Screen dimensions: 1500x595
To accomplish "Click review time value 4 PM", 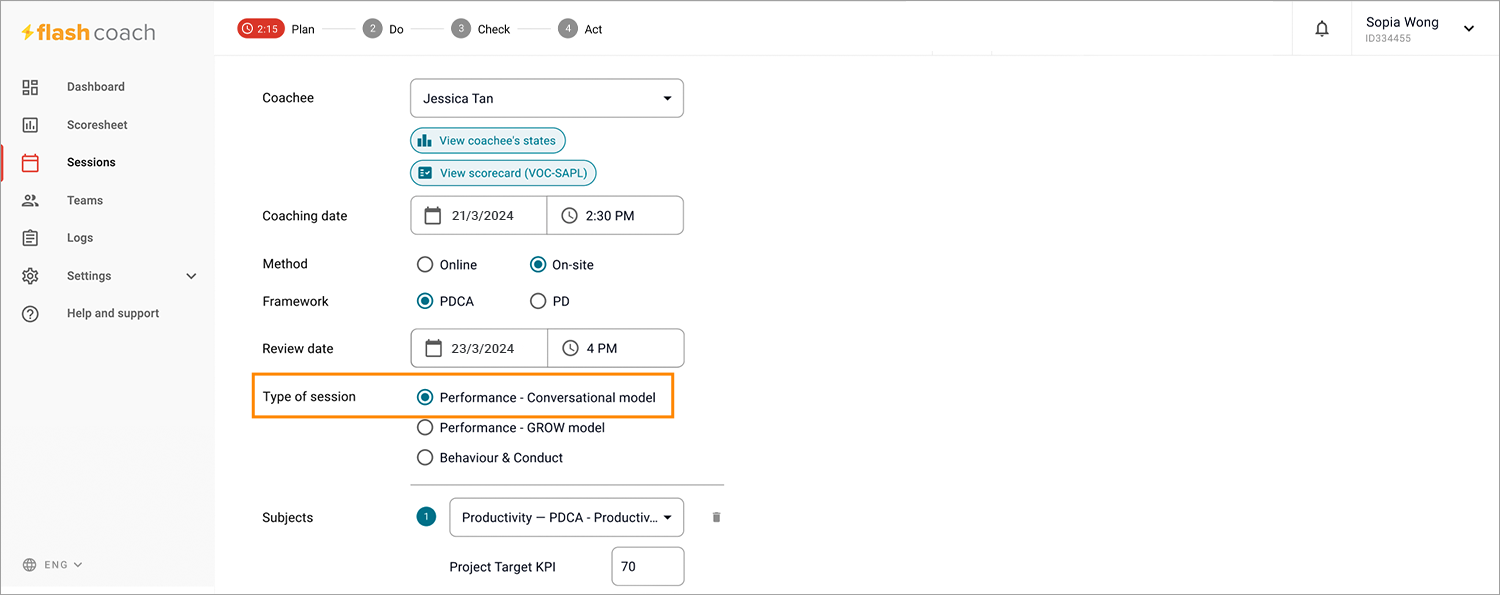I will click(602, 349).
